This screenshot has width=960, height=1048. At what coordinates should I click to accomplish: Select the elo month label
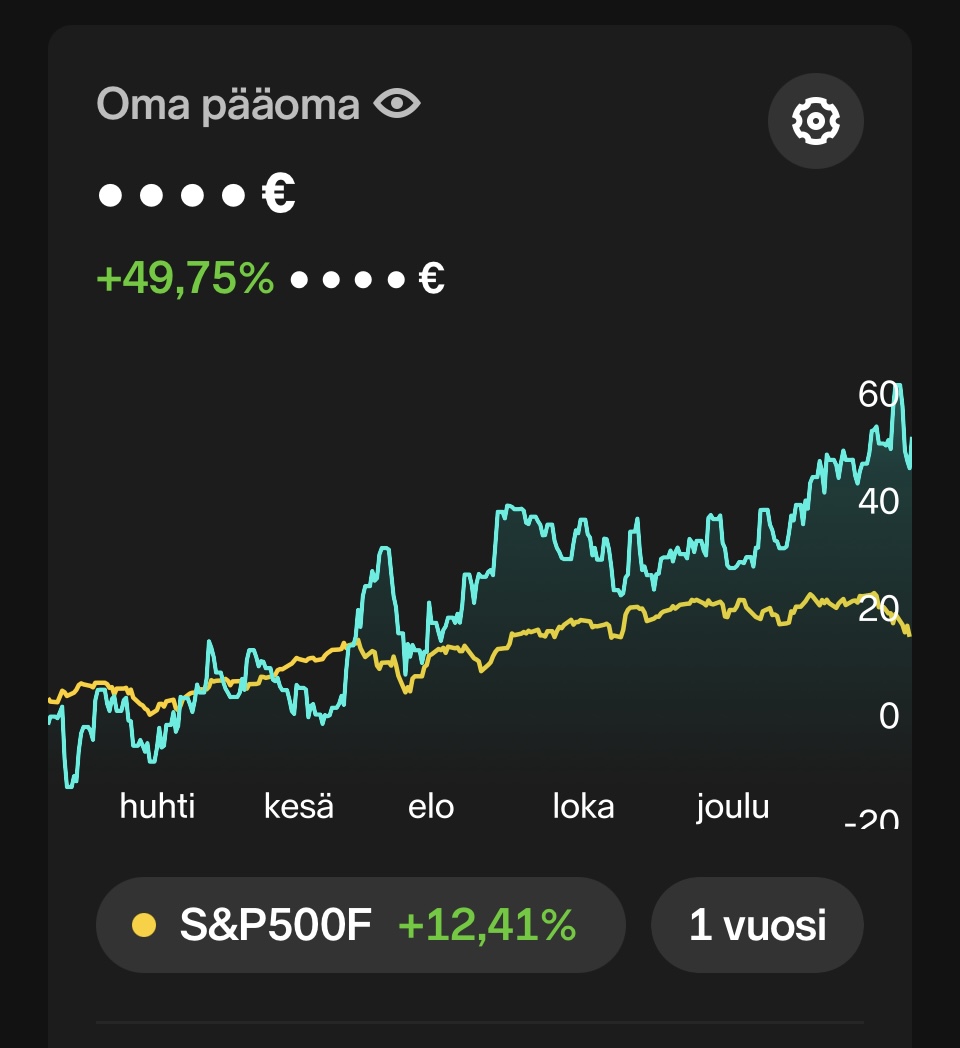431,806
